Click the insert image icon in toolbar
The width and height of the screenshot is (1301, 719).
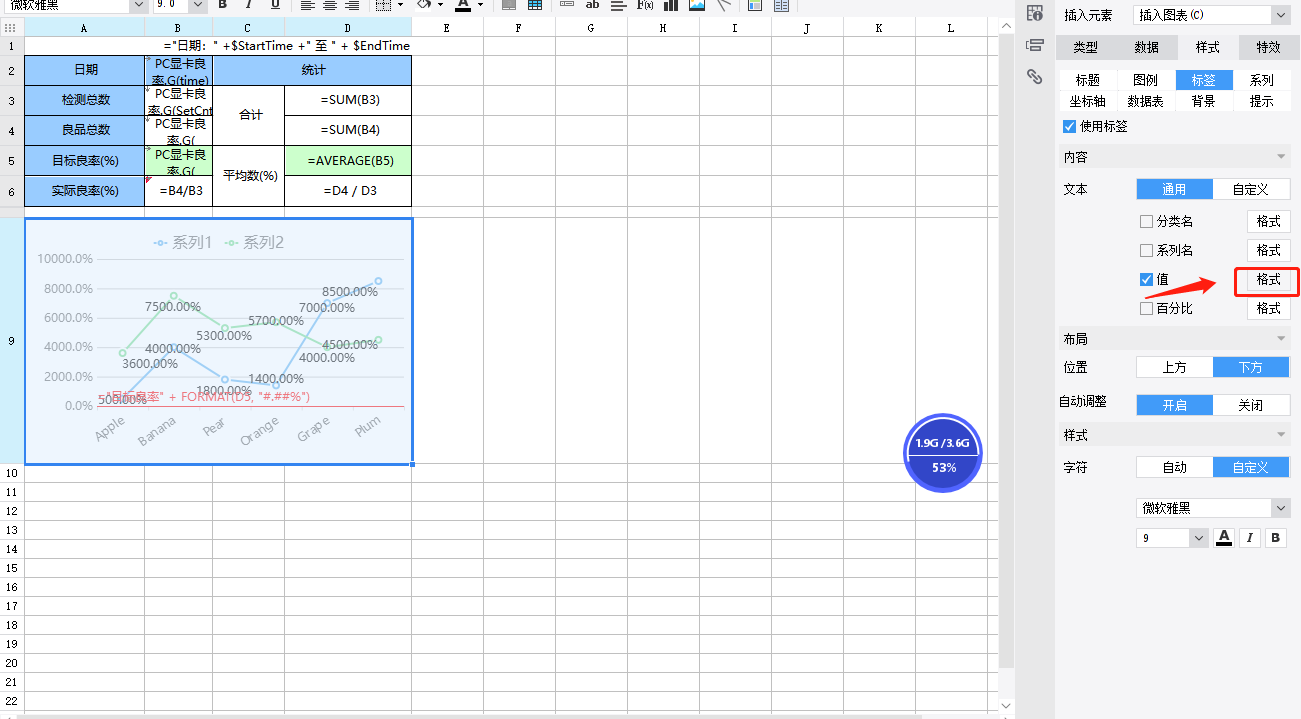tap(696, 5)
